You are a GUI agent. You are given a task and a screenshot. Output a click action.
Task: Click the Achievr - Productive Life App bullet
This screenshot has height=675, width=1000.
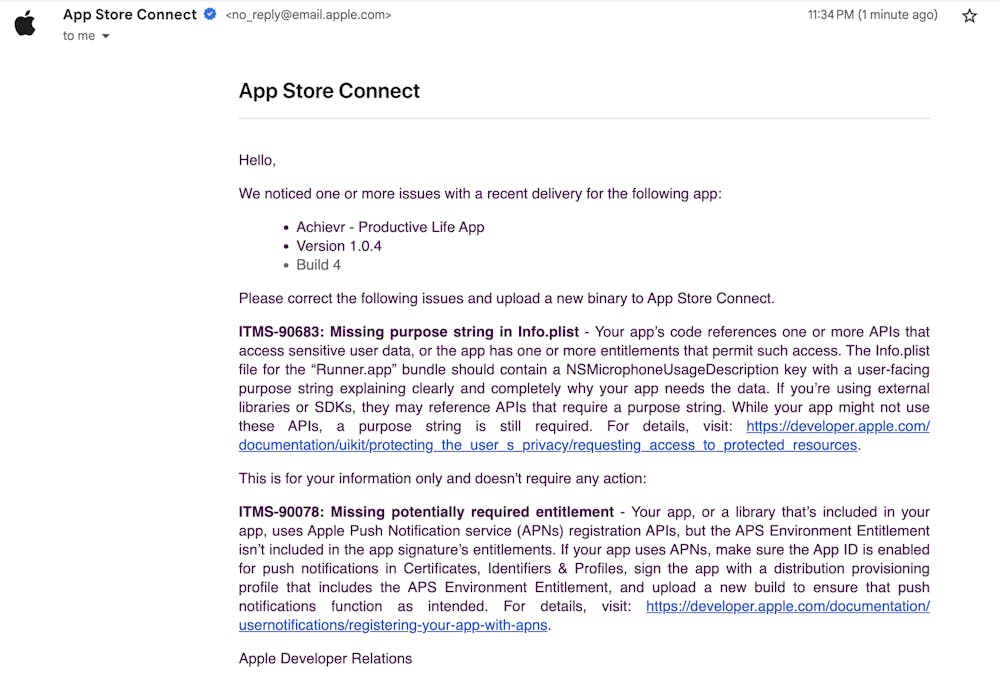390,227
